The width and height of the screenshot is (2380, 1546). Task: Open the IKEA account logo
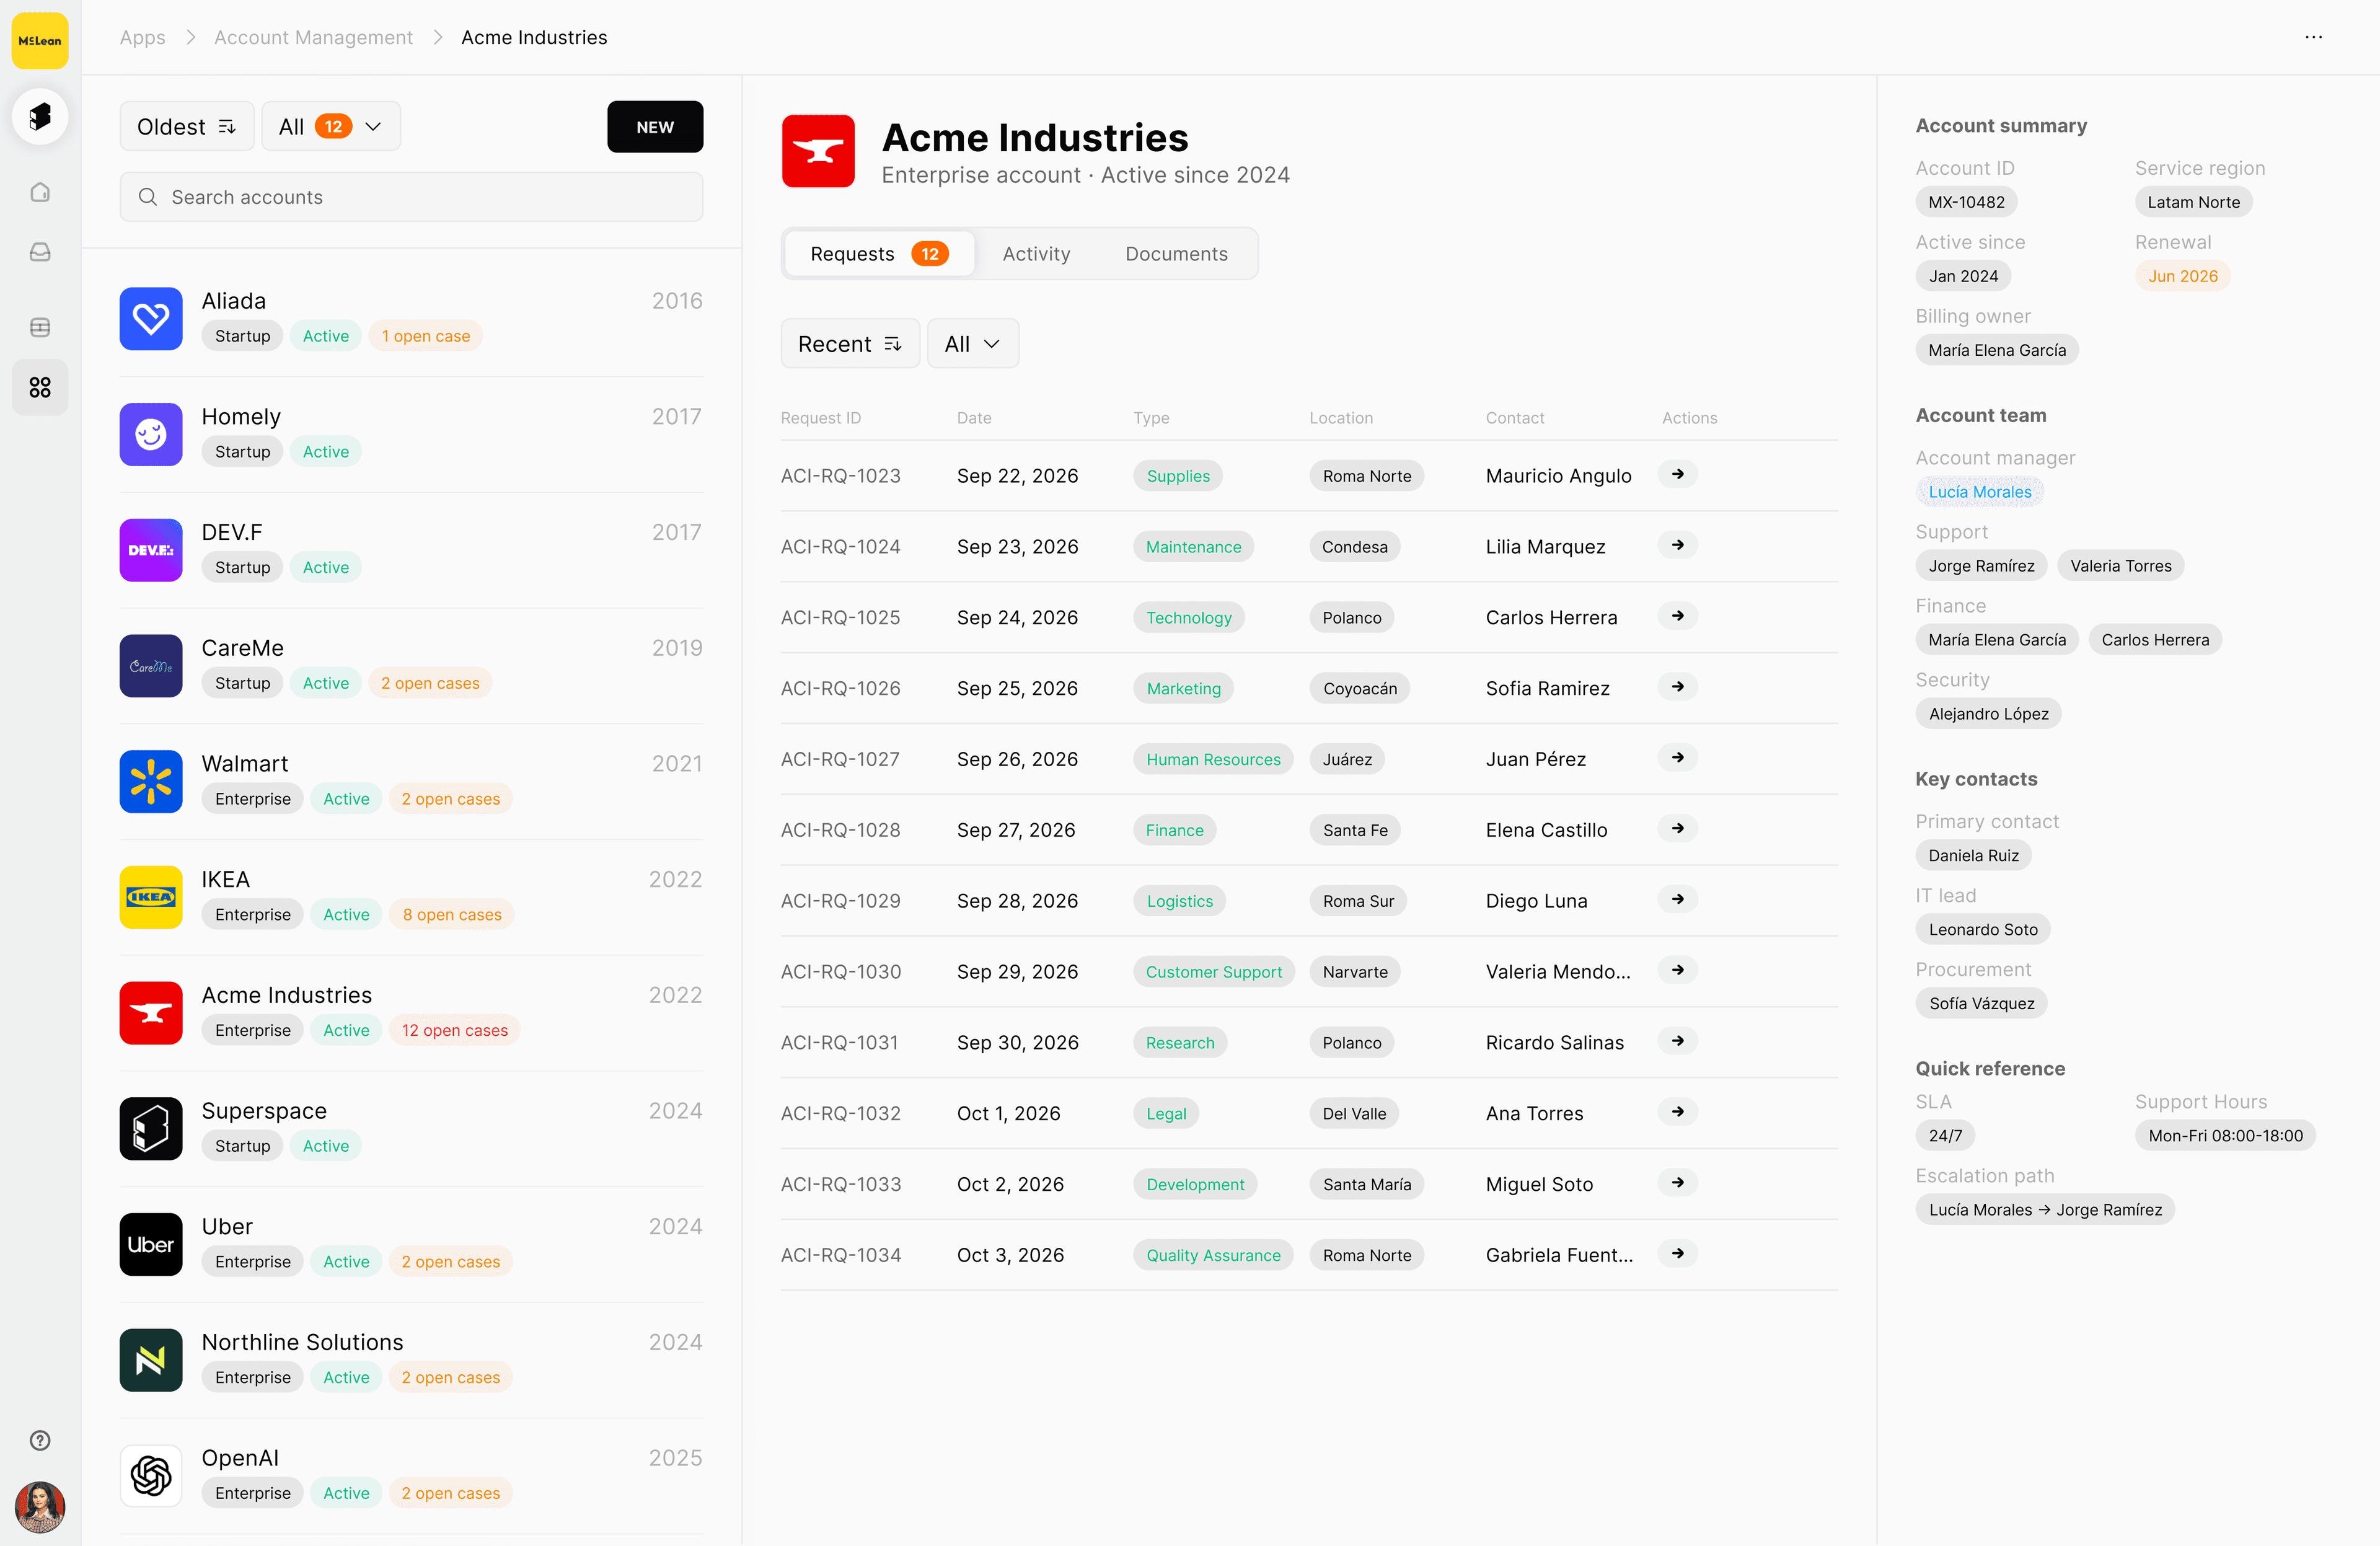tap(151, 897)
